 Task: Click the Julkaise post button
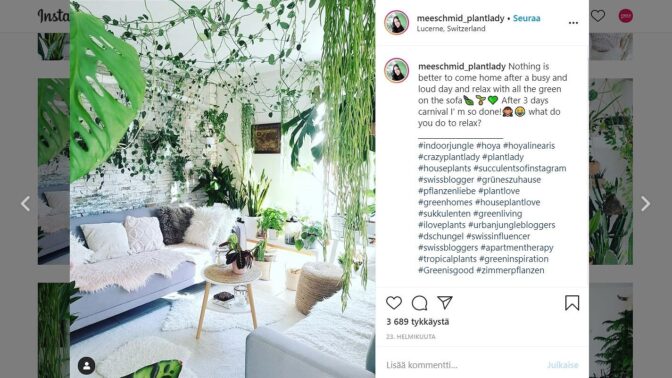coord(563,365)
